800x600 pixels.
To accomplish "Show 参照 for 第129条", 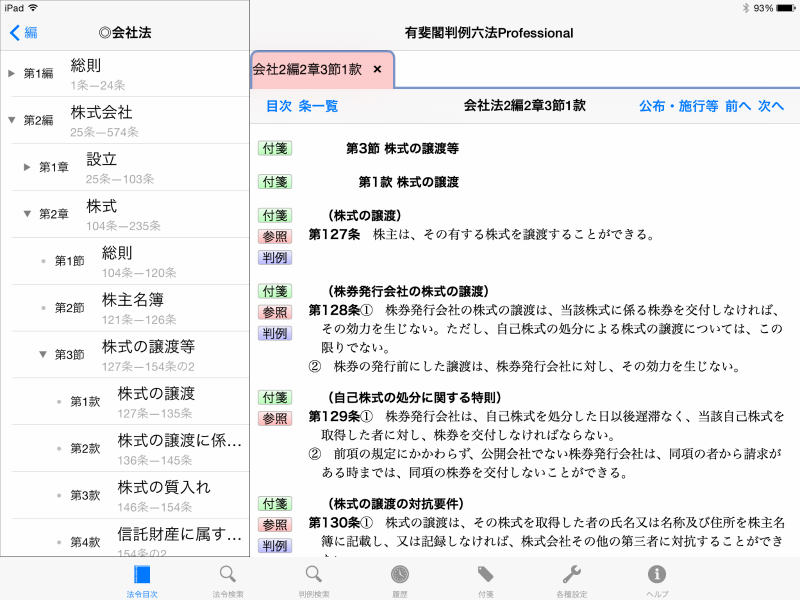I will tap(275, 419).
